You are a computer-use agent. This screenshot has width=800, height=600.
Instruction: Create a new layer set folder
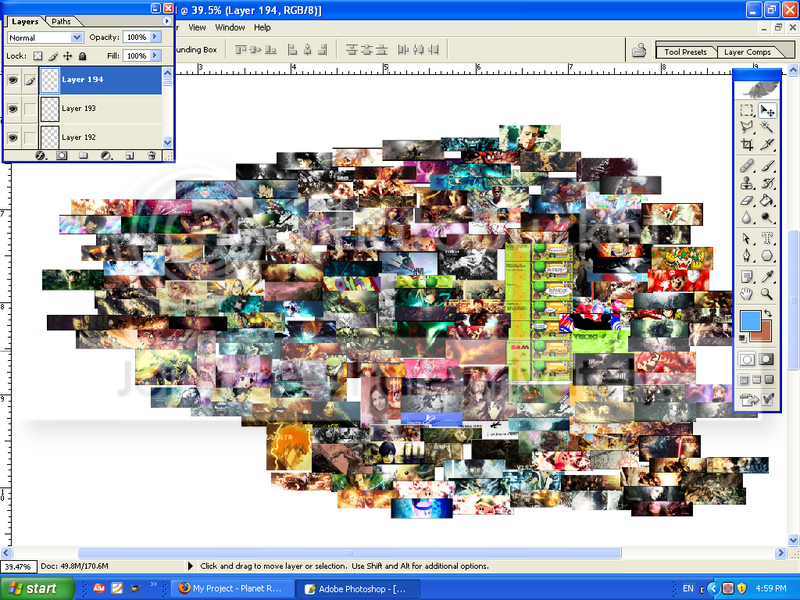[83, 156]
